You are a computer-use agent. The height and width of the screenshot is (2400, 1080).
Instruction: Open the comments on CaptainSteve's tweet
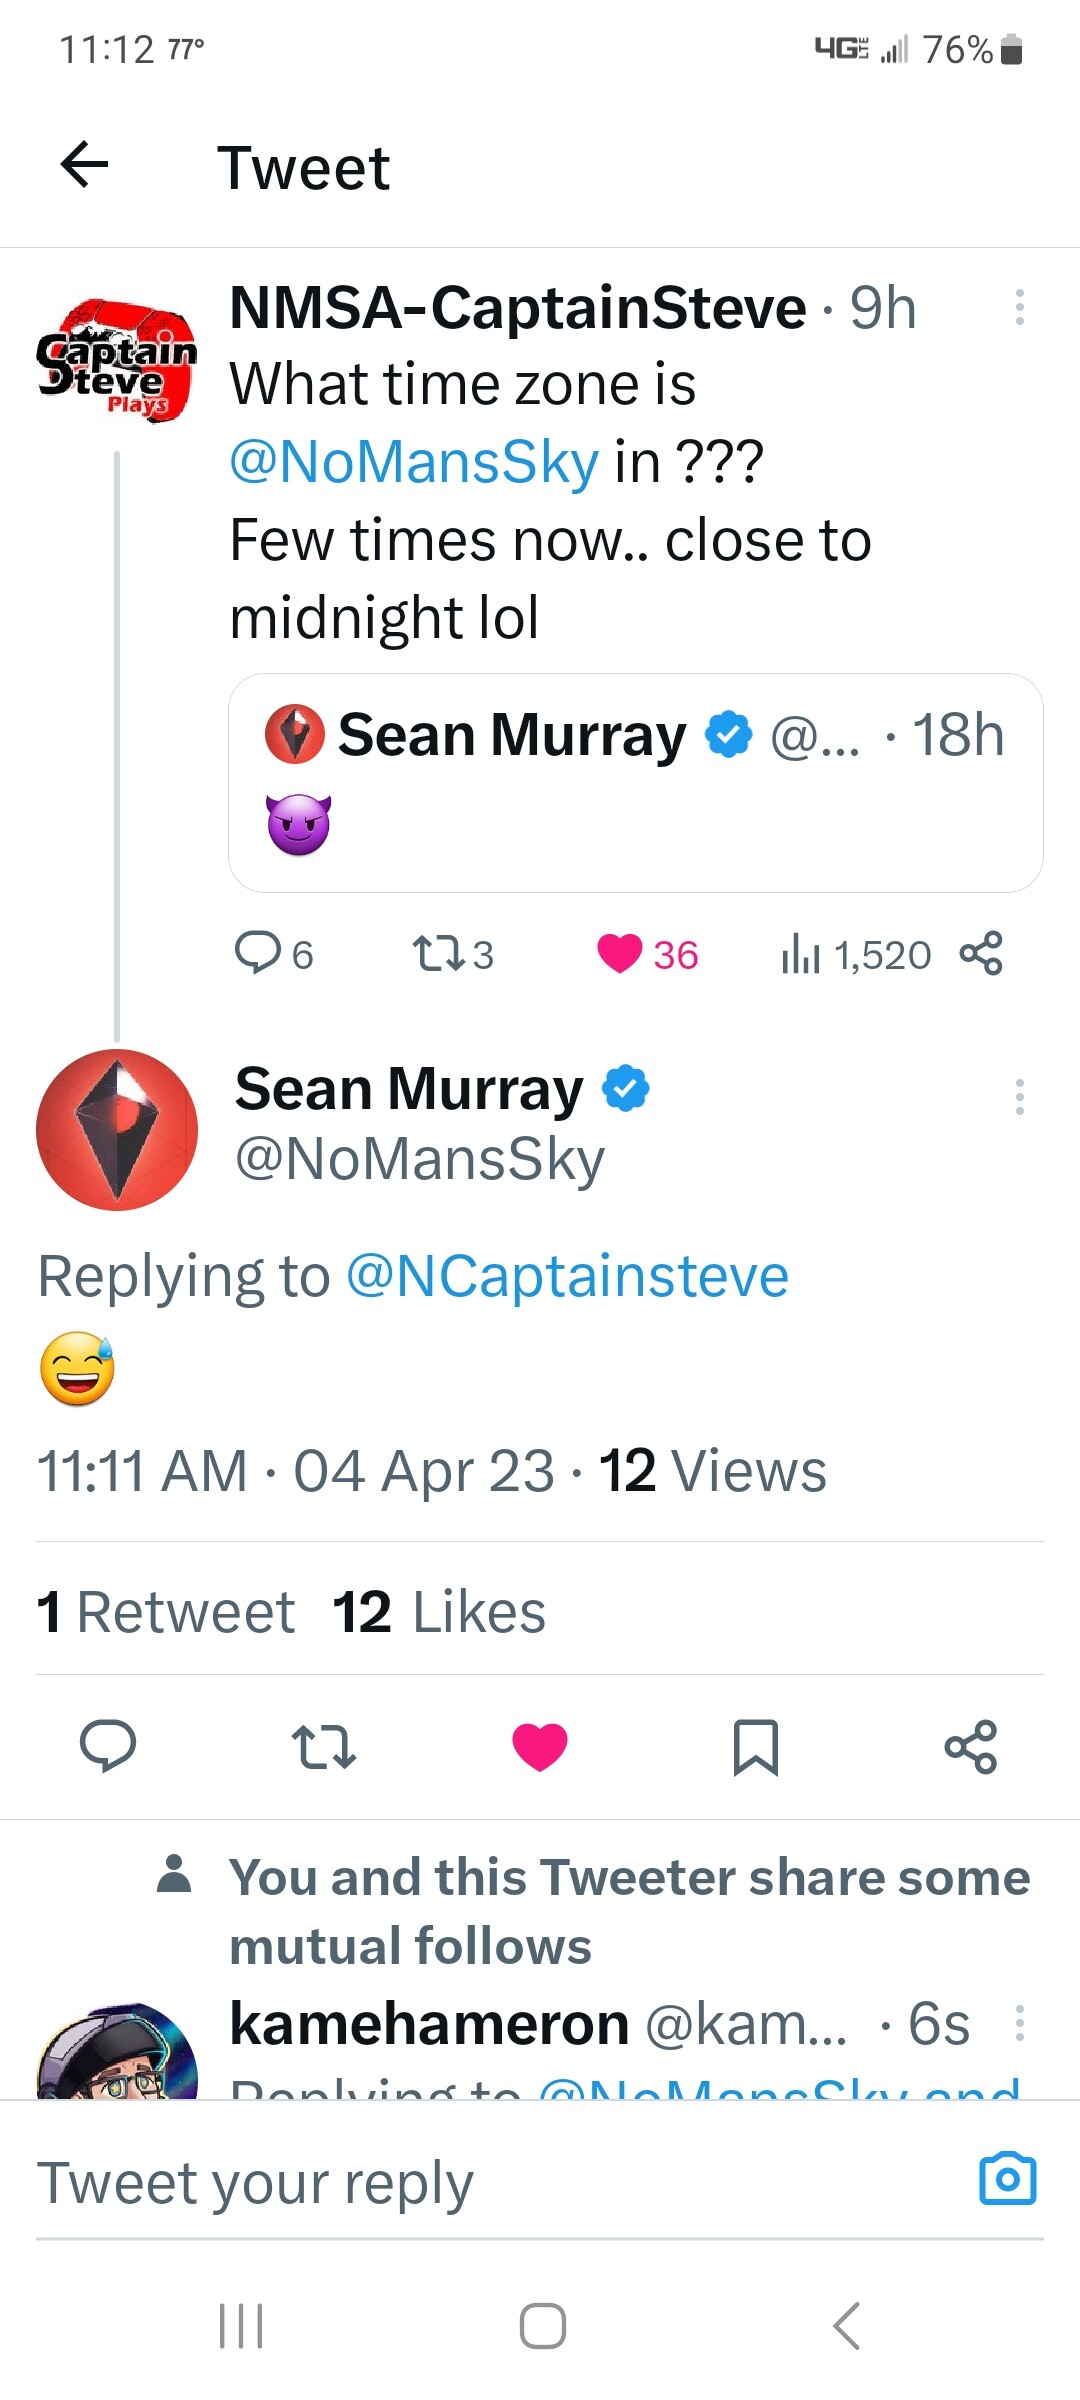258,954
